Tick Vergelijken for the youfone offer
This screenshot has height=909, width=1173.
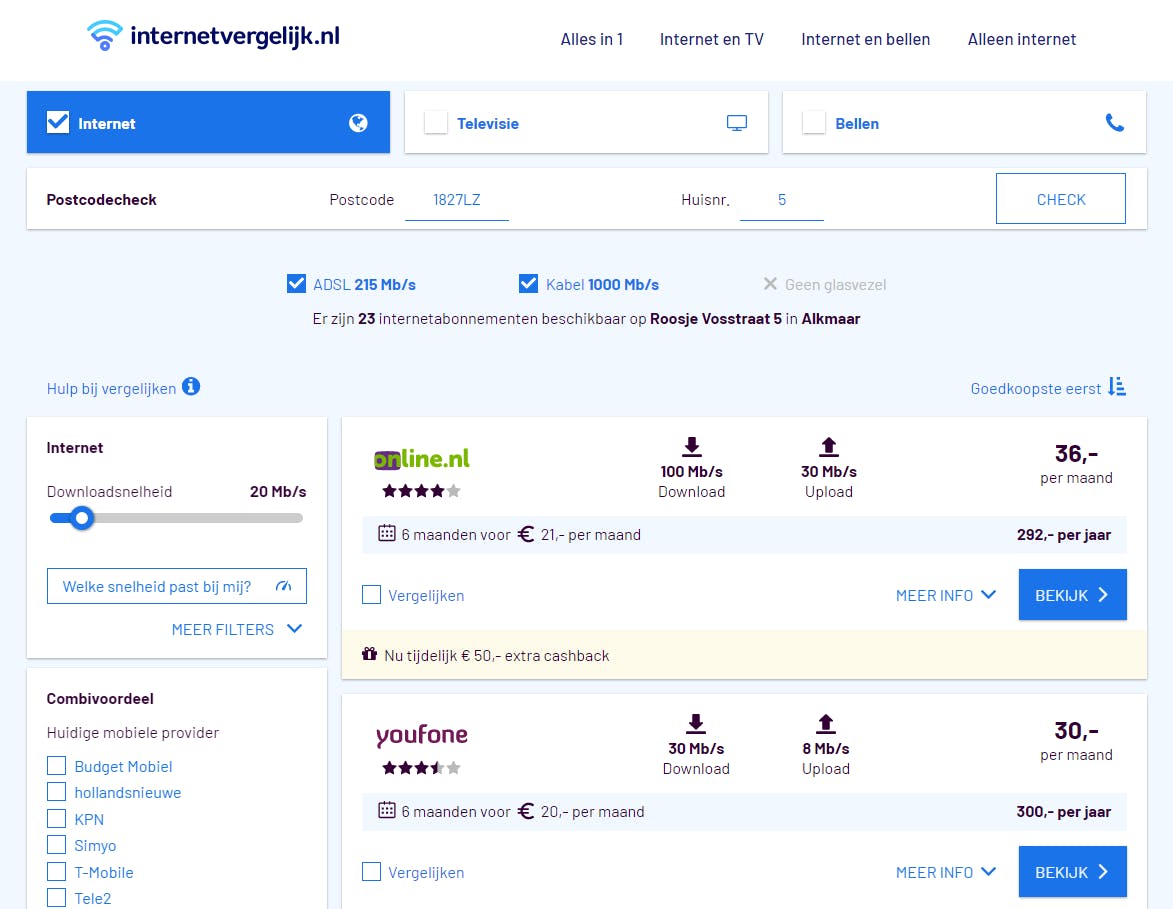point(371,872)
